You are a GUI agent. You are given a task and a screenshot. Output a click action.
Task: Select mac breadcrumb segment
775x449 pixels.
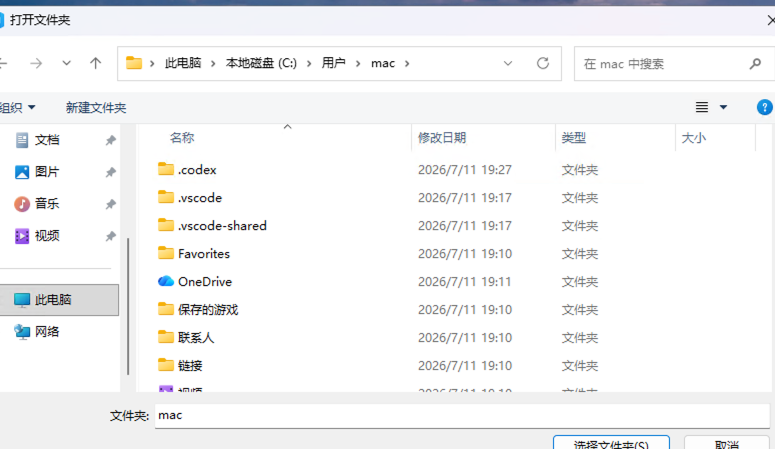383,63
